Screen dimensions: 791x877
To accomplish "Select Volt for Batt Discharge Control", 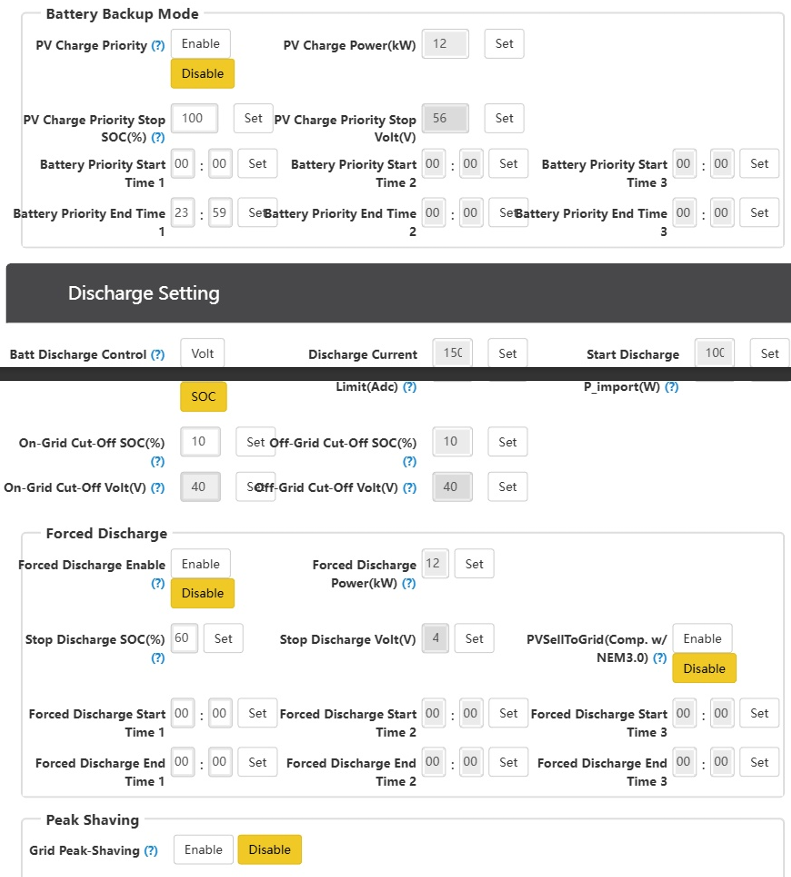I will [x=203, y=353].
